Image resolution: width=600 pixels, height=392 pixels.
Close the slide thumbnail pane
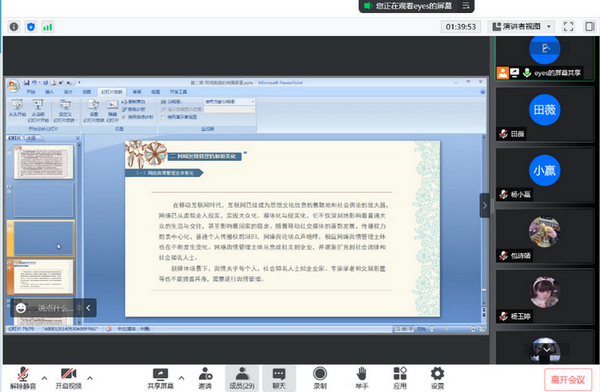point(78,138)
